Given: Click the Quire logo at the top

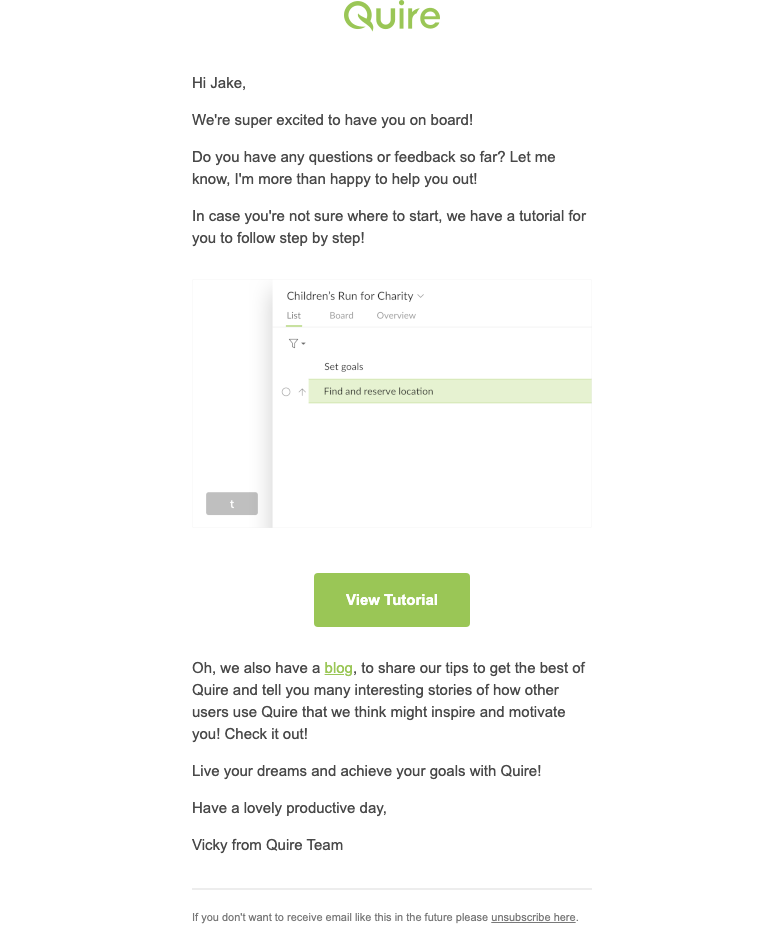Looking at the screenshot, I should point(391,16).
